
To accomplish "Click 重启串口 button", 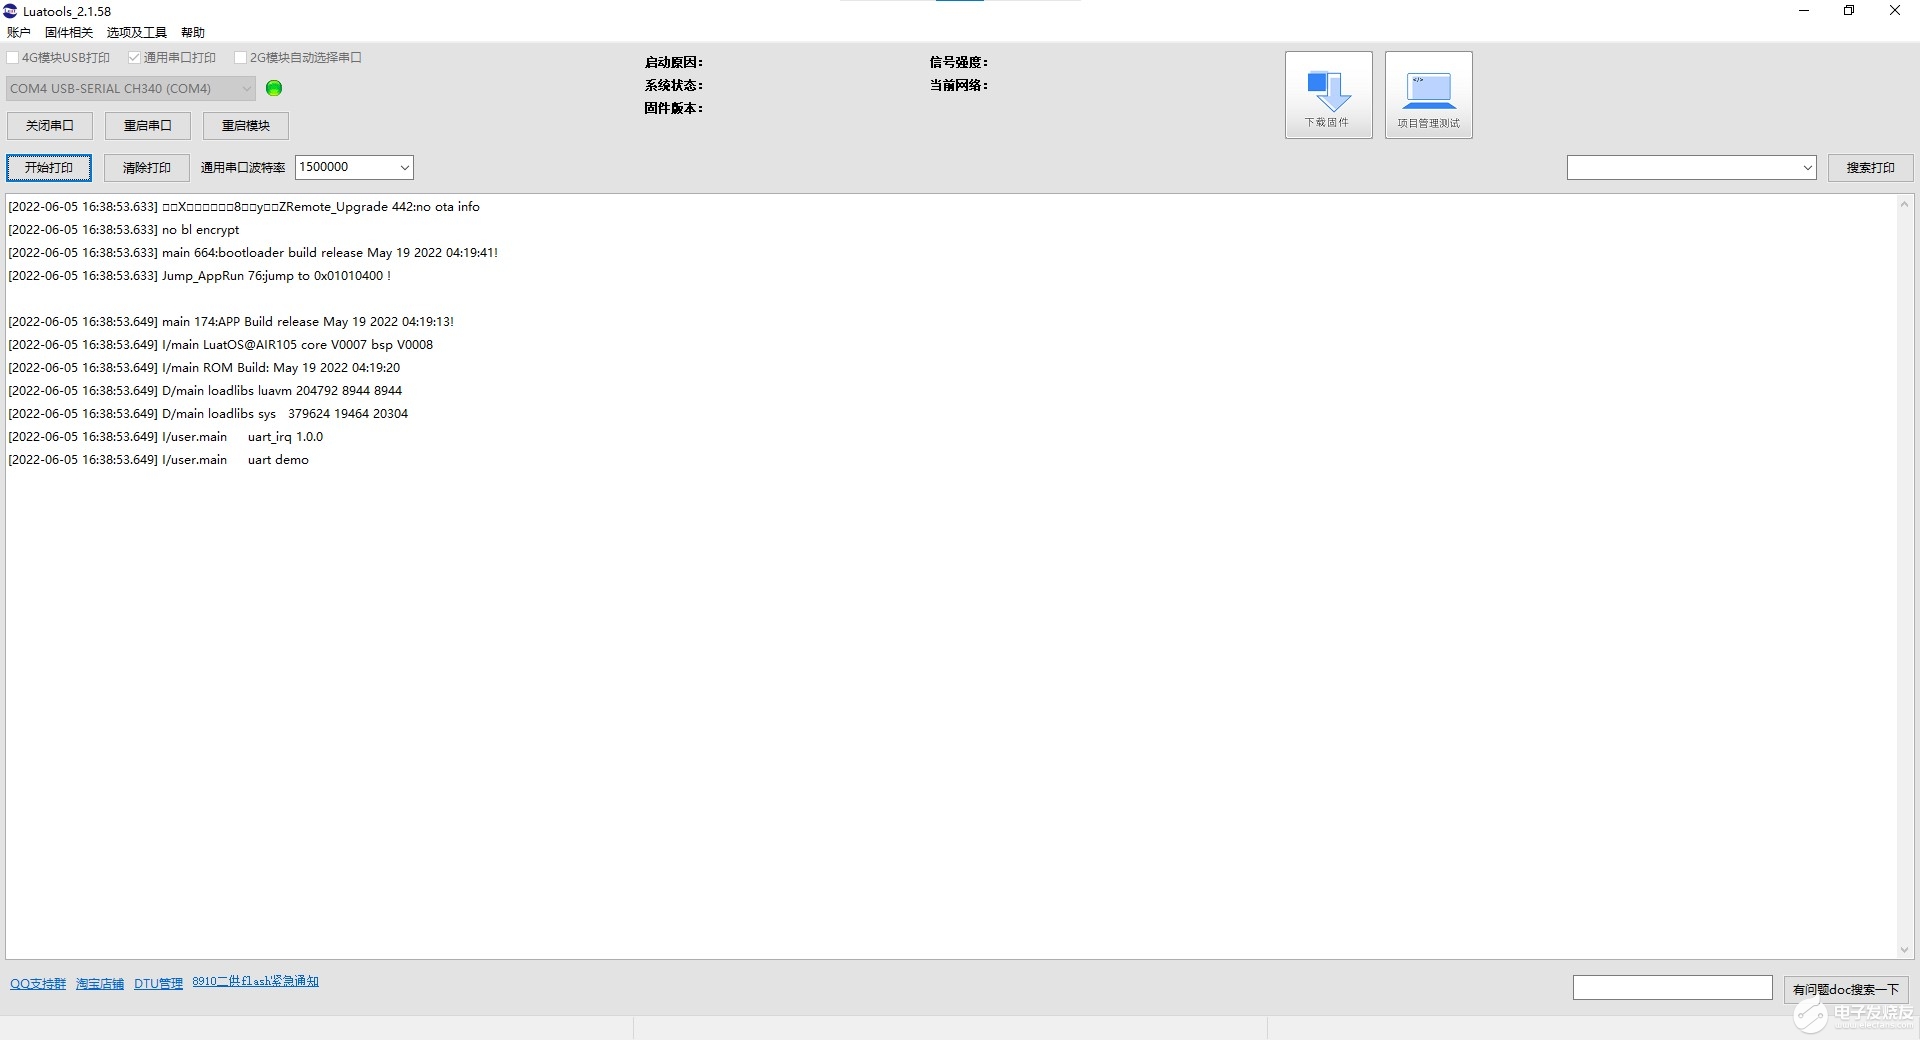I will point(148,125).
